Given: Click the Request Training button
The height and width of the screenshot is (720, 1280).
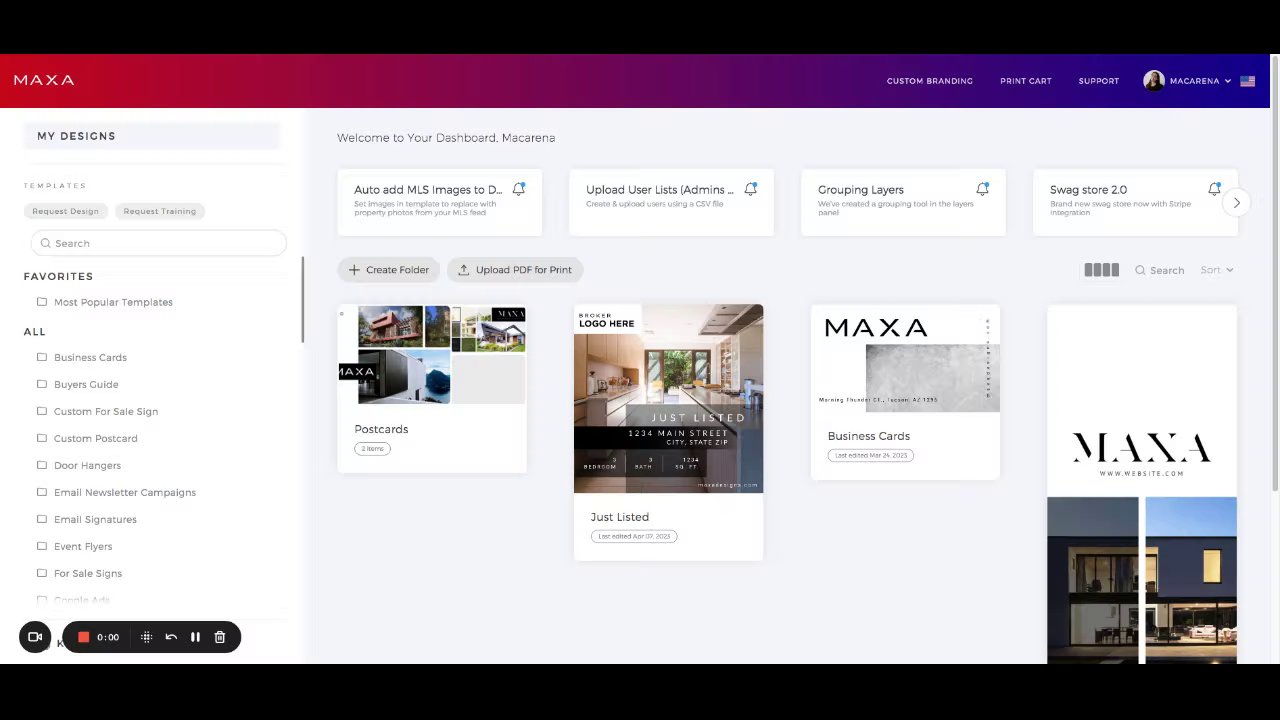Looking at the screenshot, I should click(160, 211).
